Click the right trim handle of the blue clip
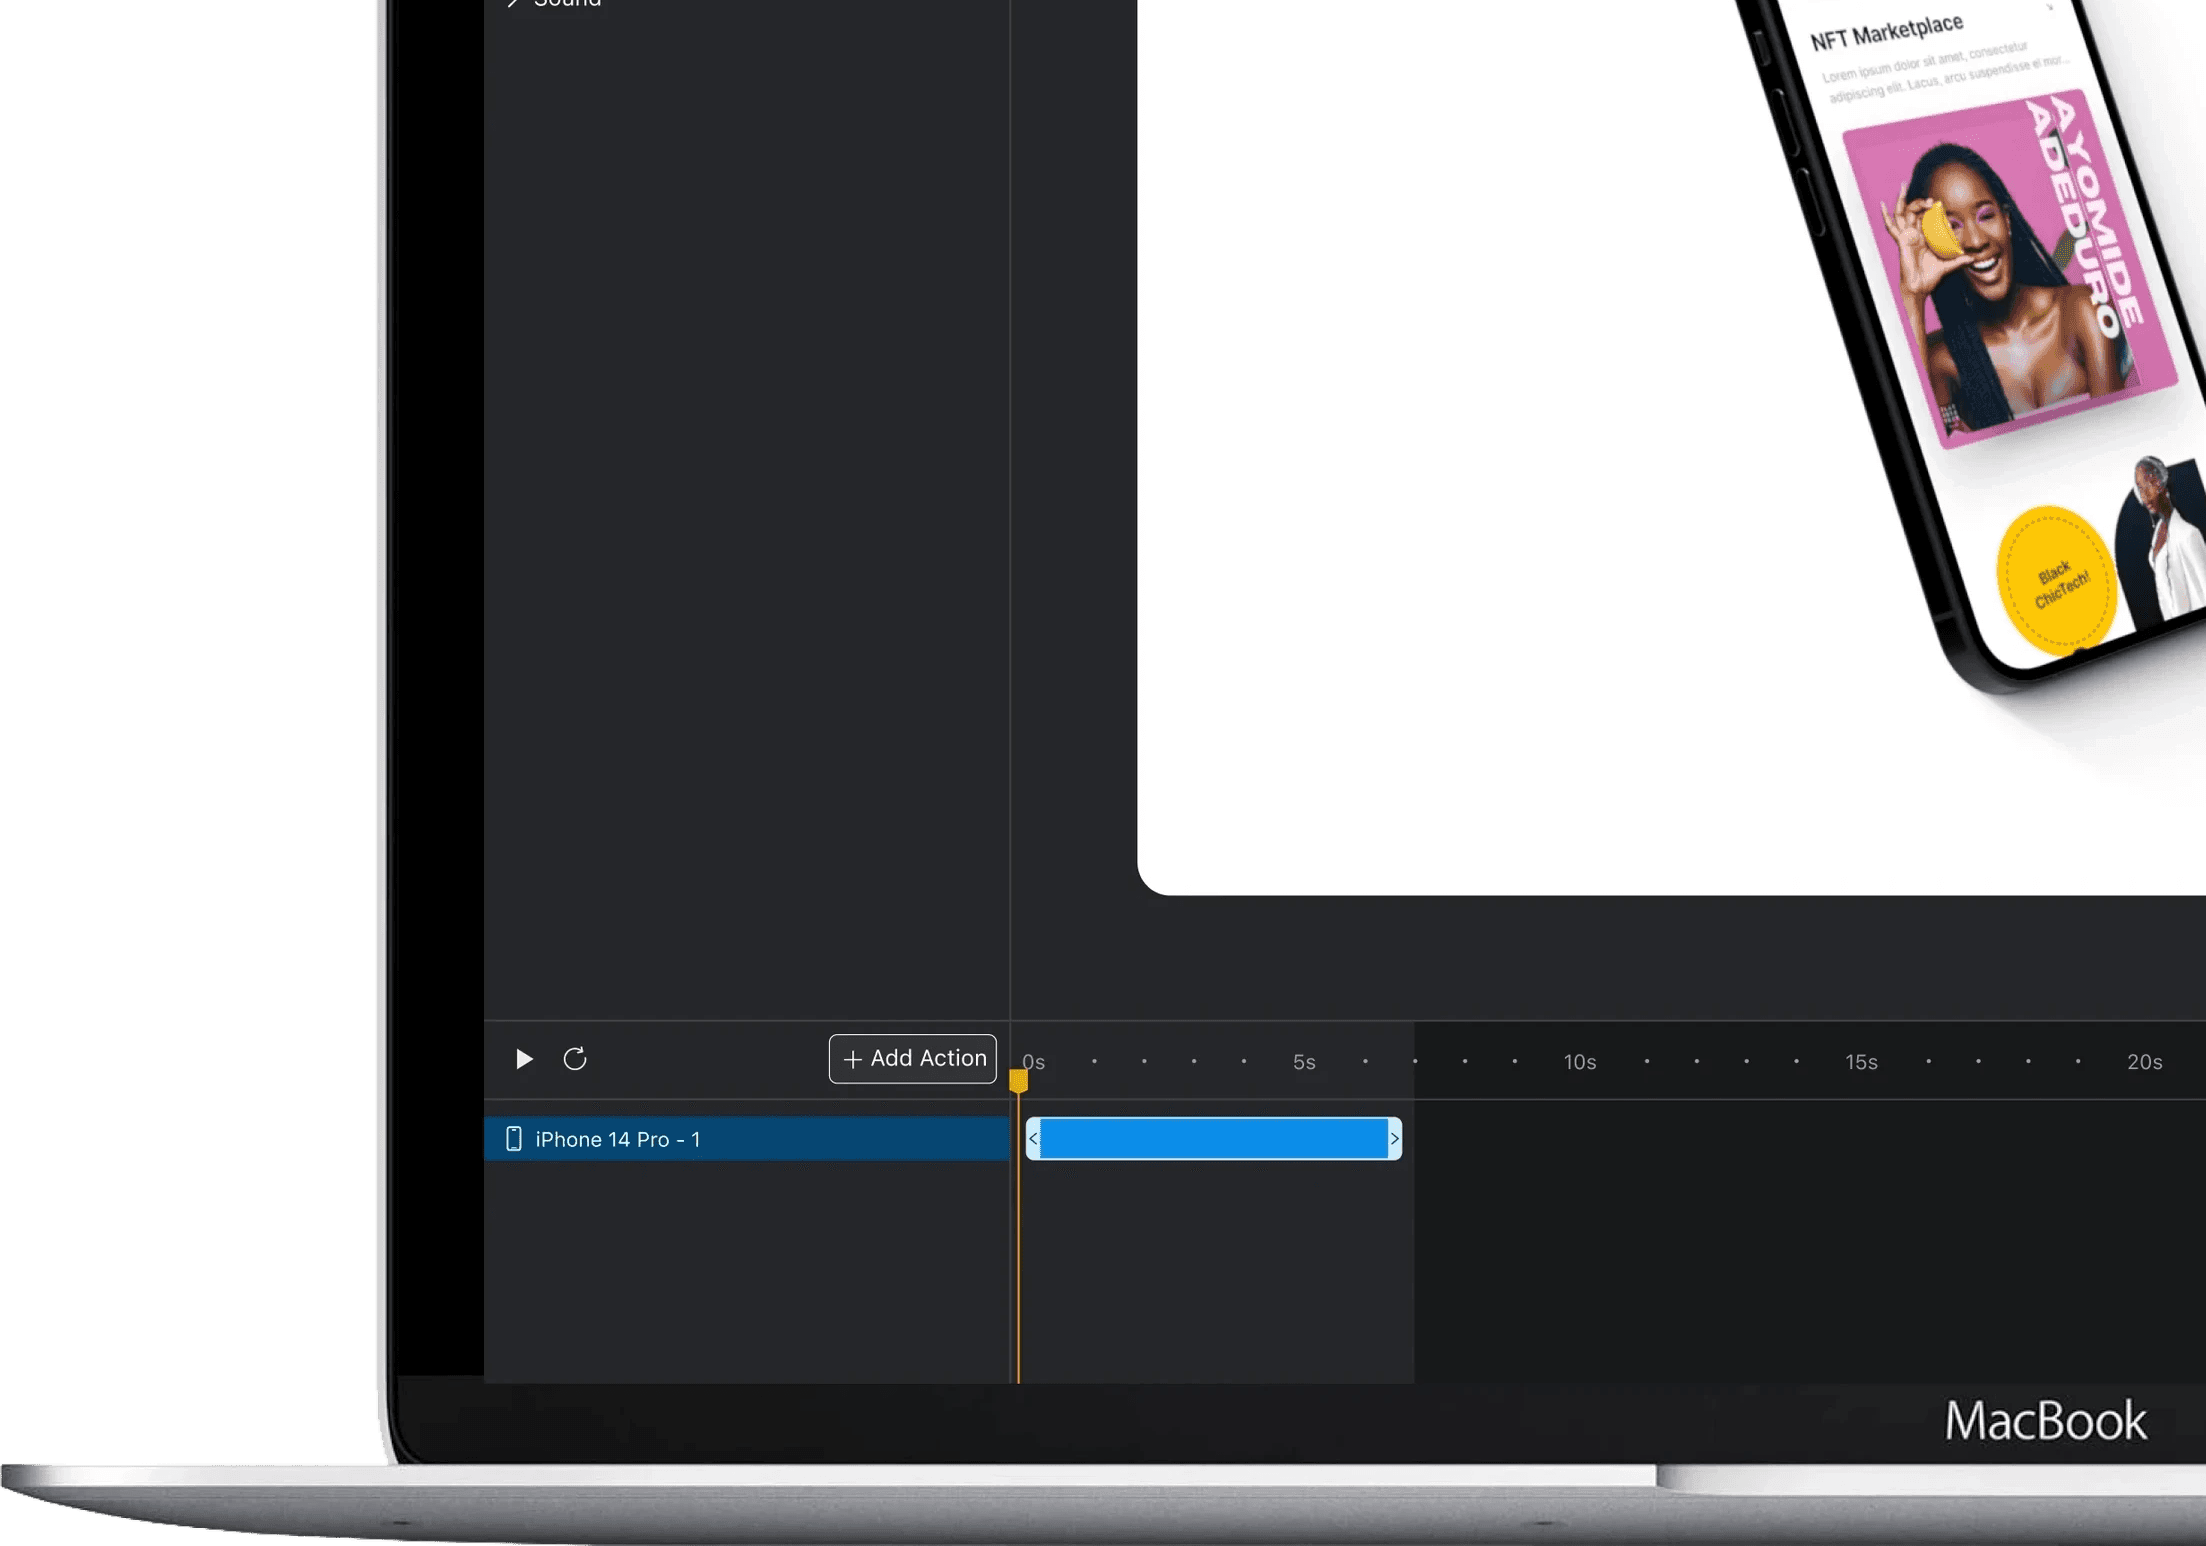Screen dimensions: 2206x1546 1394,1139
